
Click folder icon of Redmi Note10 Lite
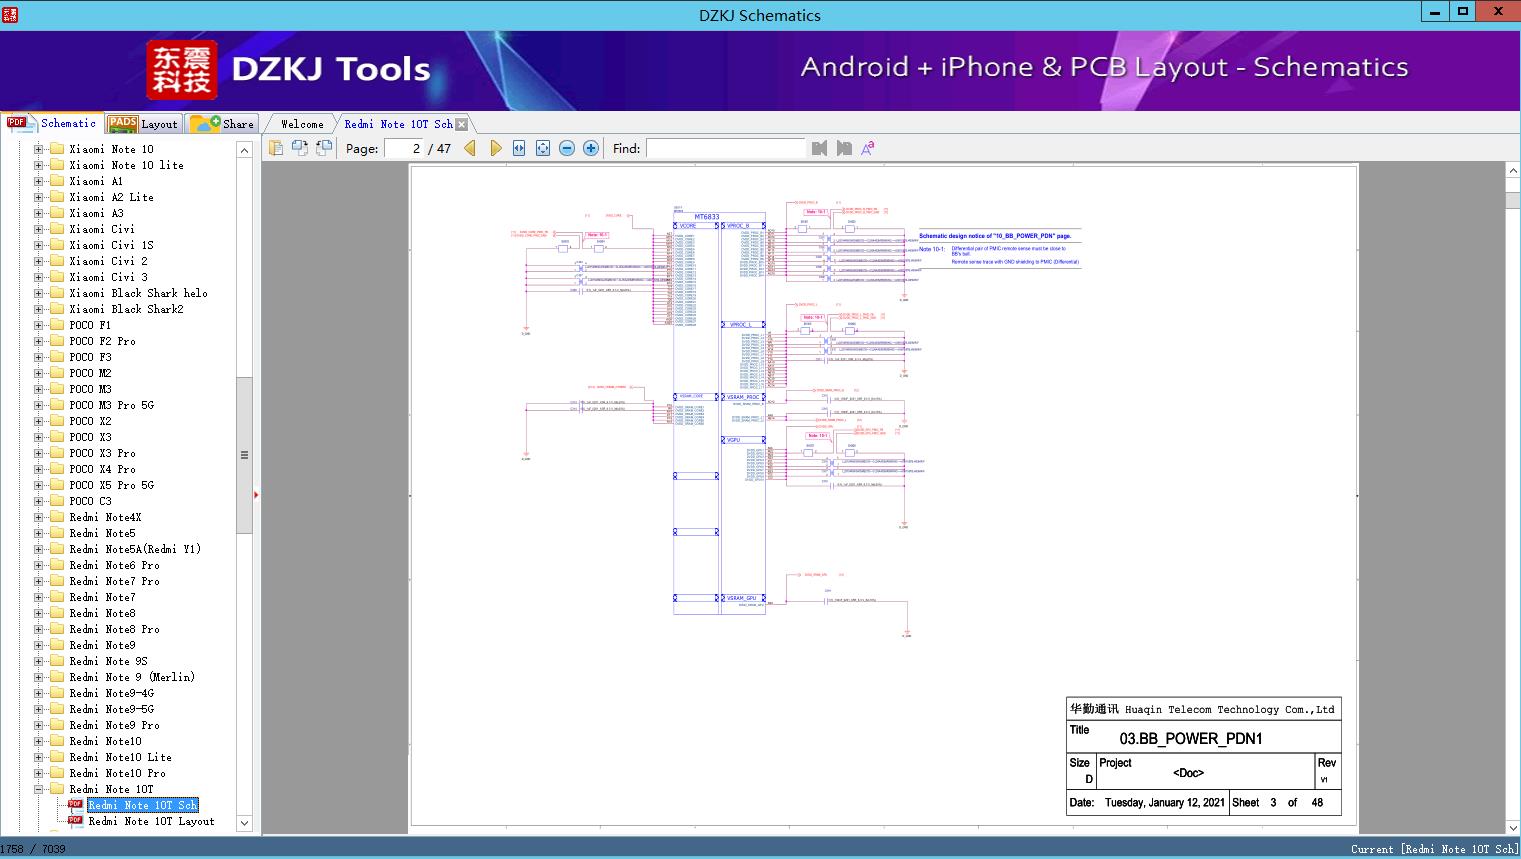(x=57, y=757)
